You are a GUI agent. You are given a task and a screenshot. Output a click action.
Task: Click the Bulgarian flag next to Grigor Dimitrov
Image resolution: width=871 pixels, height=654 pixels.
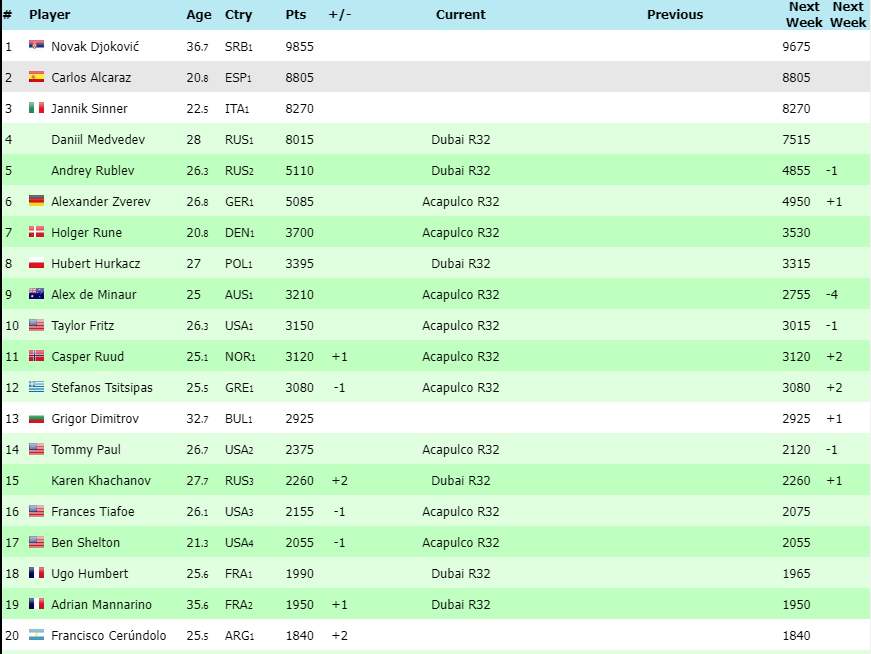[x=36, y=418]
